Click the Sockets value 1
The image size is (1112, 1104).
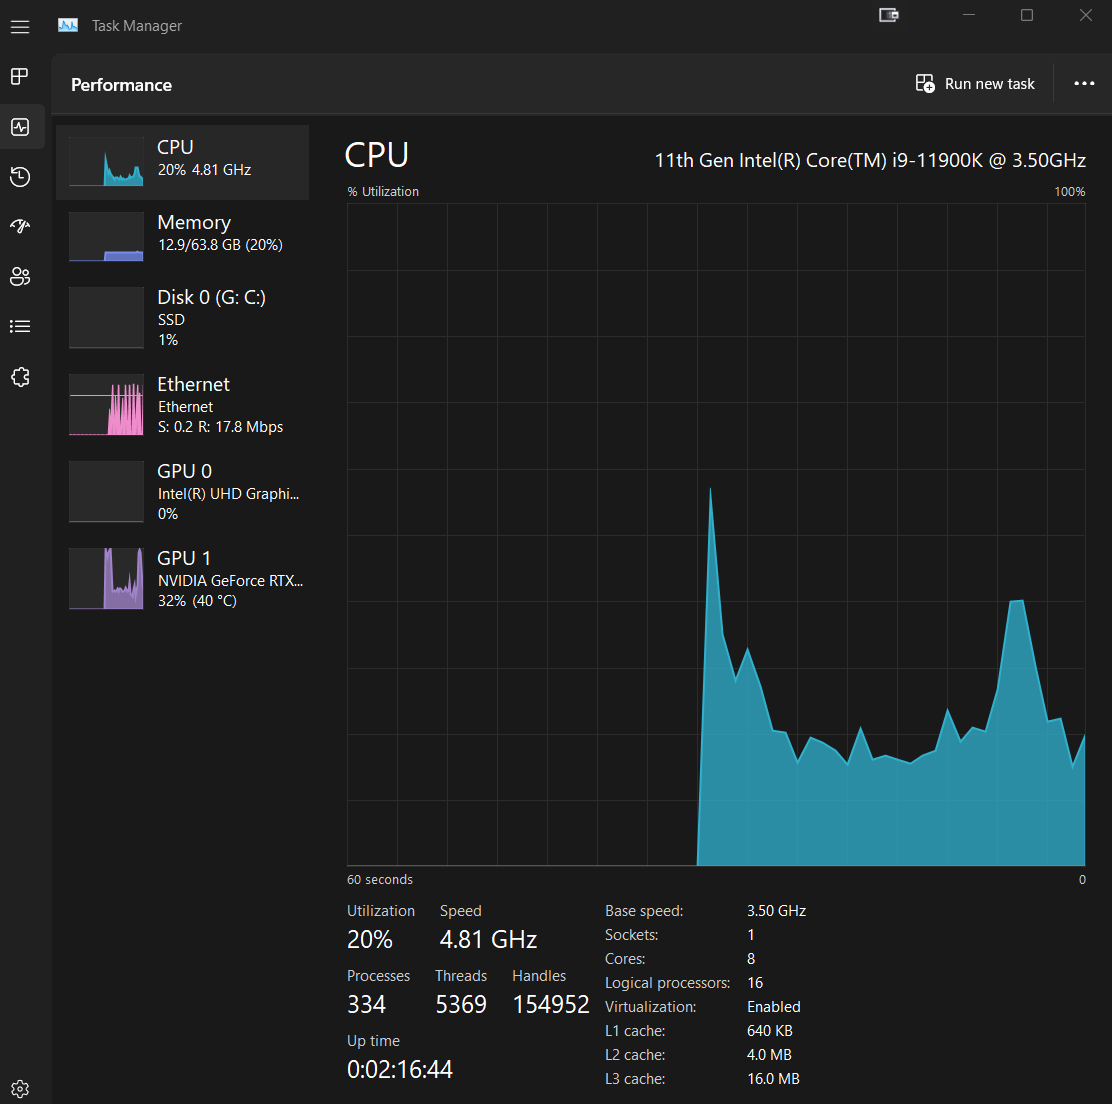point(751,935)
